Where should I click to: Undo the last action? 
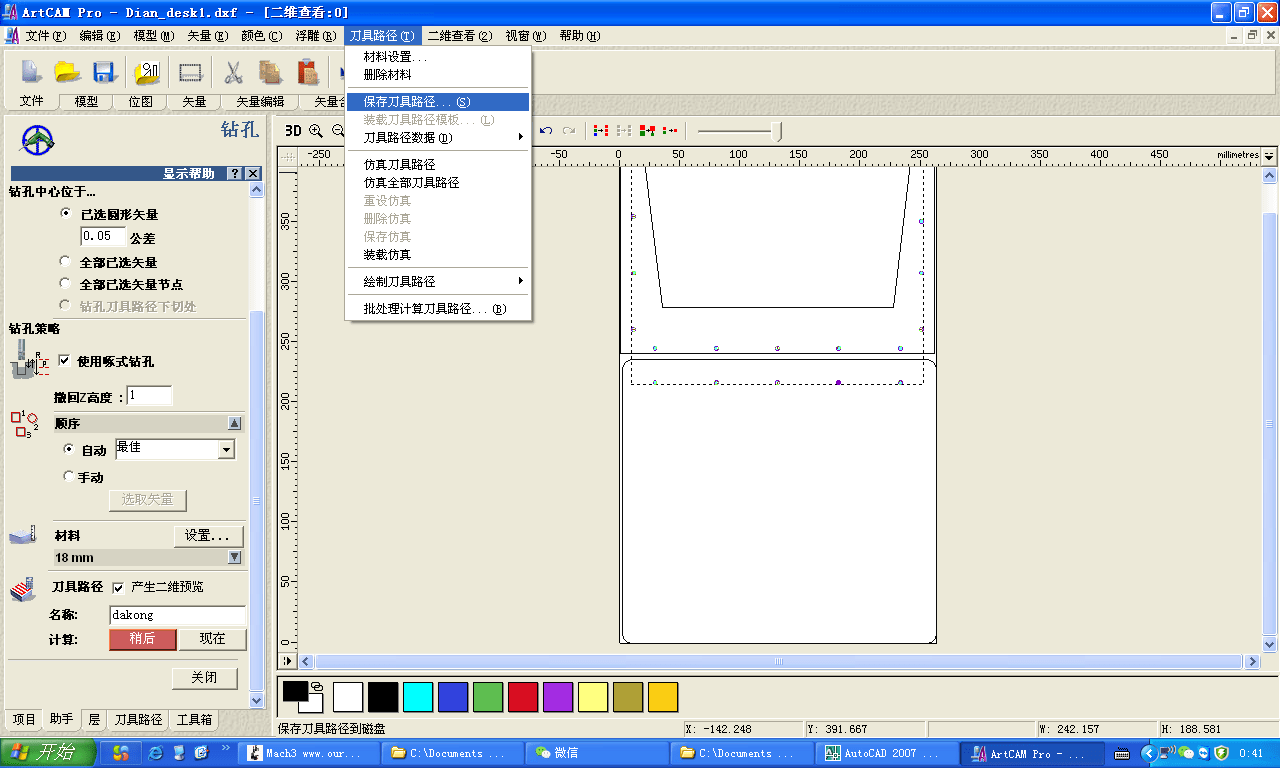[547, 130]
